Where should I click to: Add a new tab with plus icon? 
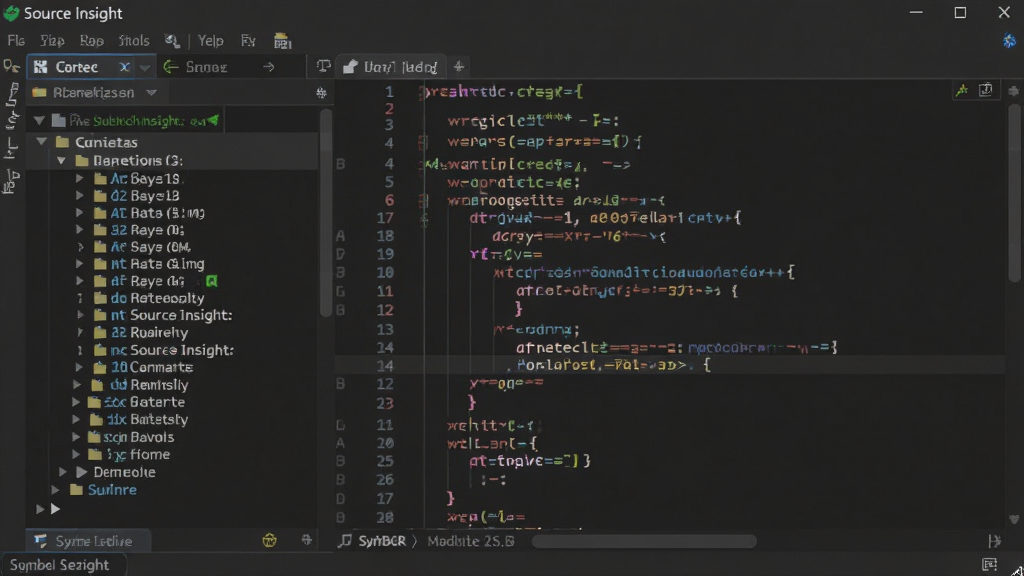click(x=459, y=67)
